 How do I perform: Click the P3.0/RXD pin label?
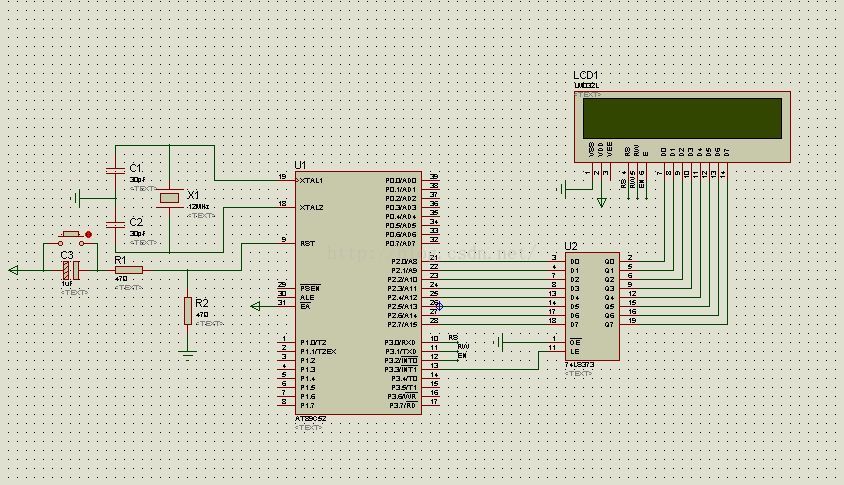tap(400, 343)
